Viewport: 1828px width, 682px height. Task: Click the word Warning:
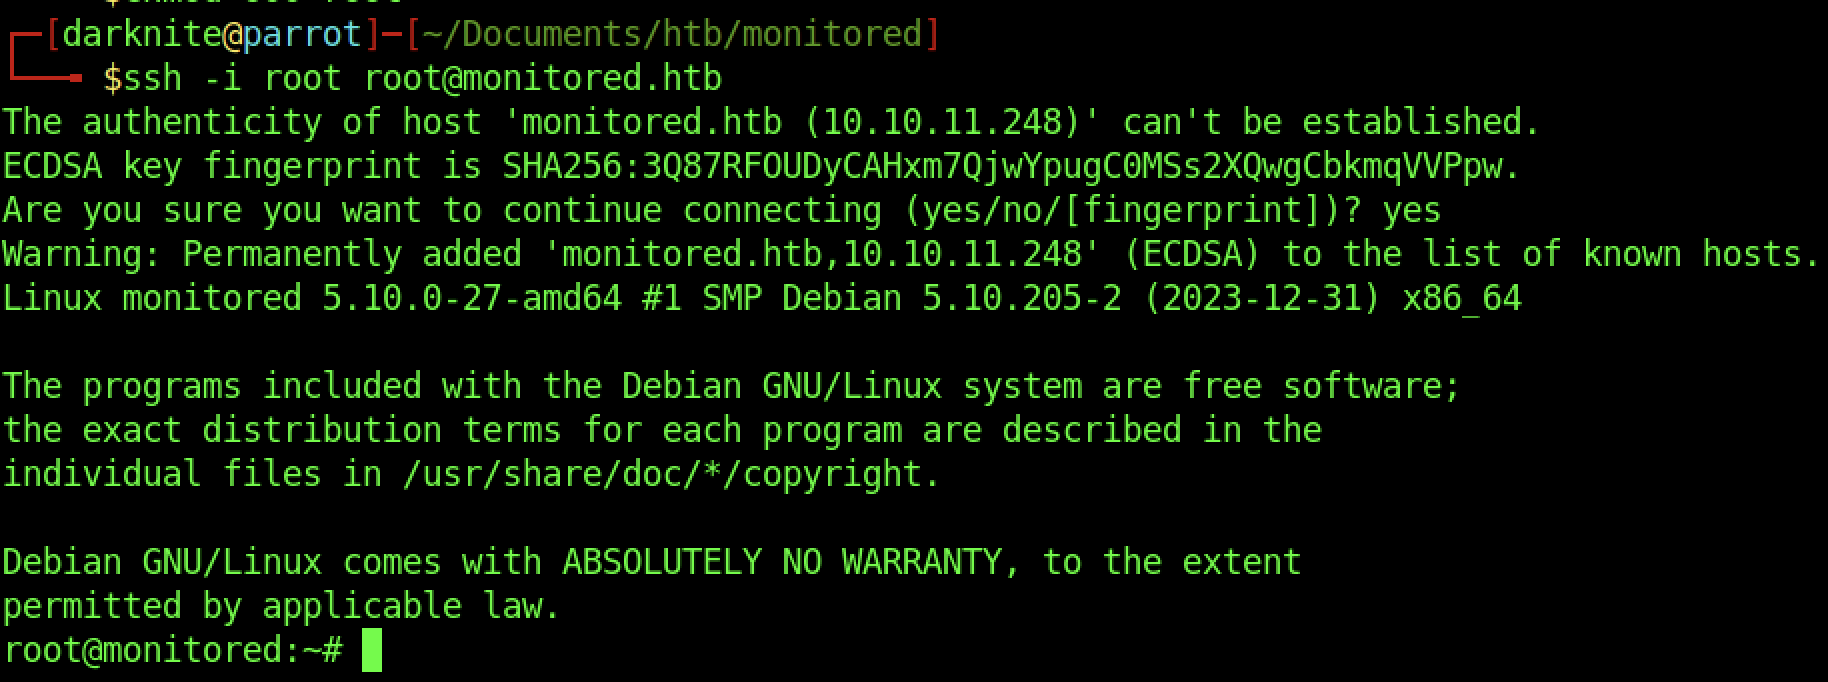(x=81, y=254)
